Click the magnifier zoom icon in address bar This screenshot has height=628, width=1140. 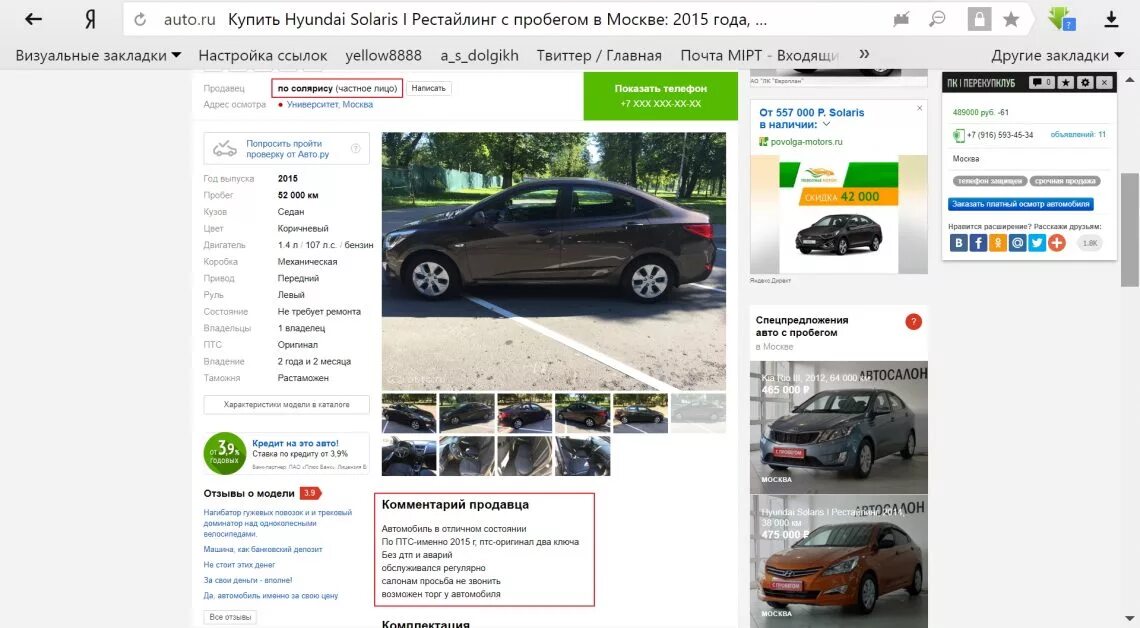click(935, 18)
